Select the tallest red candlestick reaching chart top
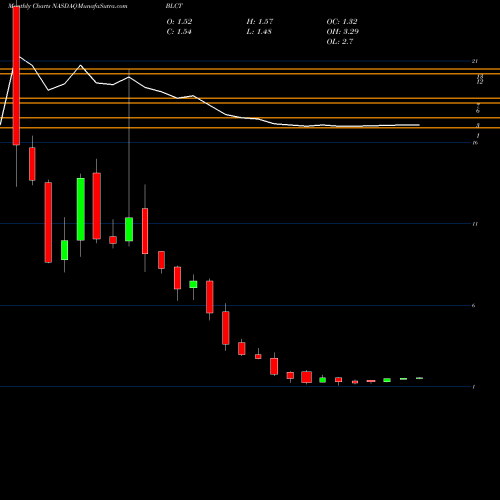This screenshot has width=500, height=500. point(16,75)
